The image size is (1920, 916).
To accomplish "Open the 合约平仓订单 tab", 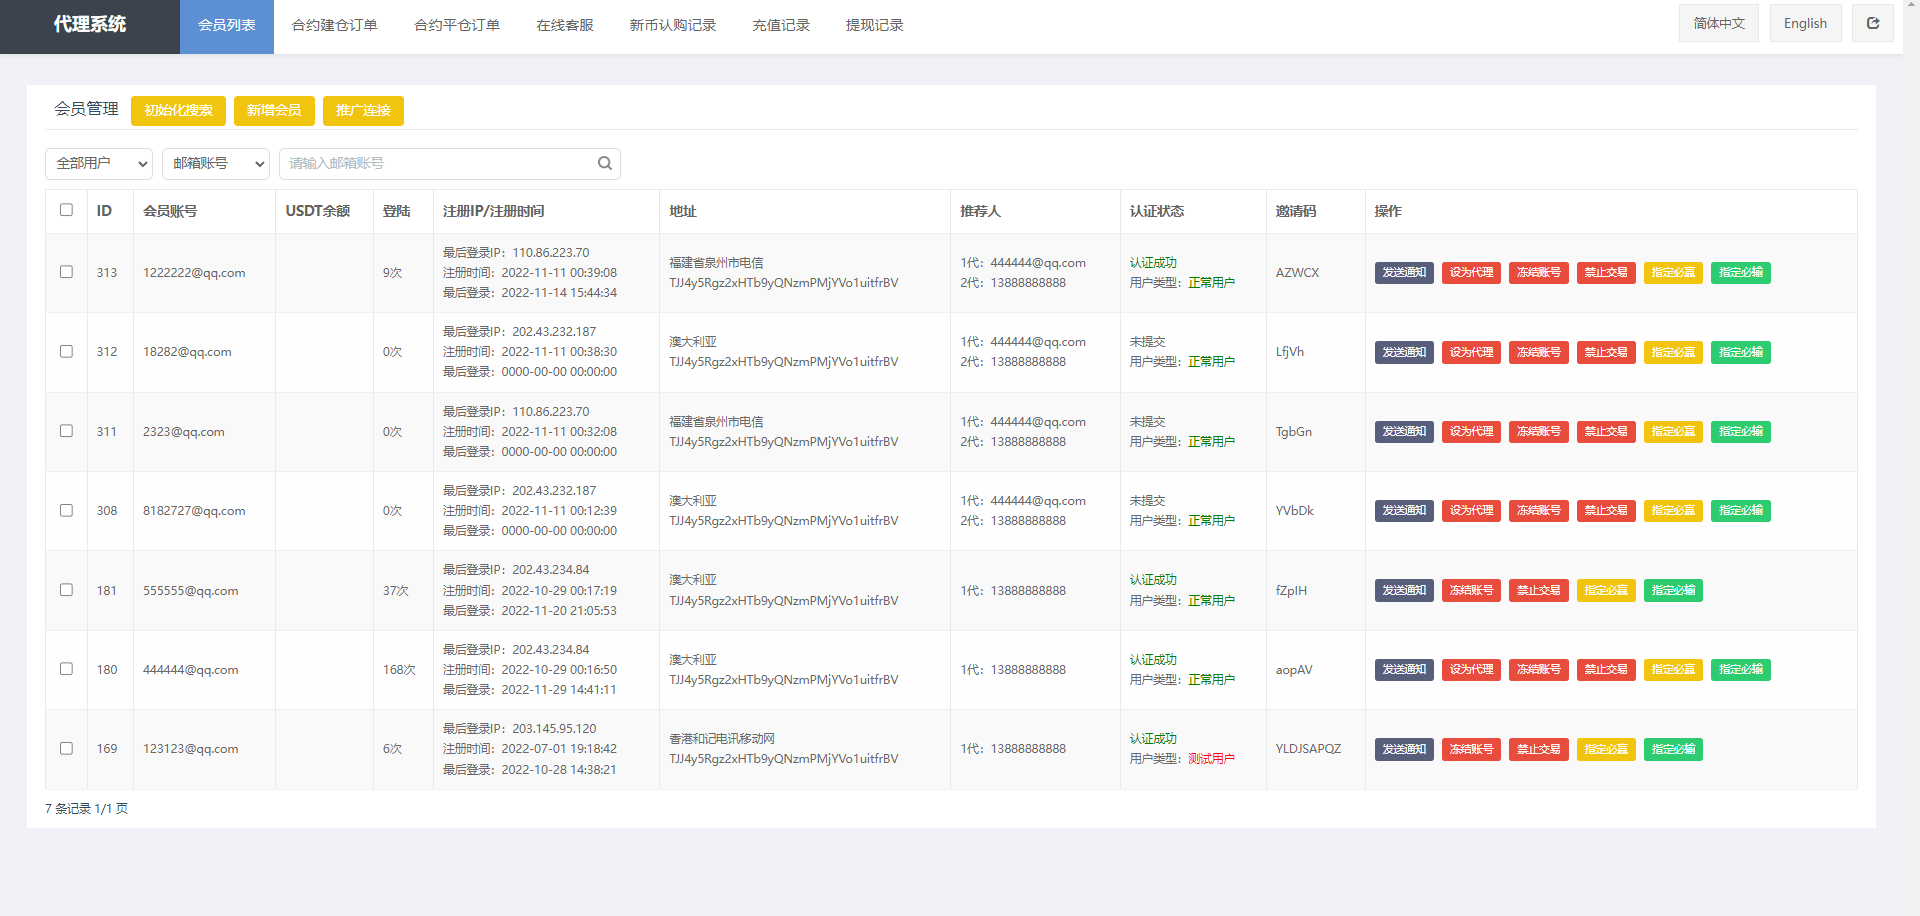I will click(457, 26).
